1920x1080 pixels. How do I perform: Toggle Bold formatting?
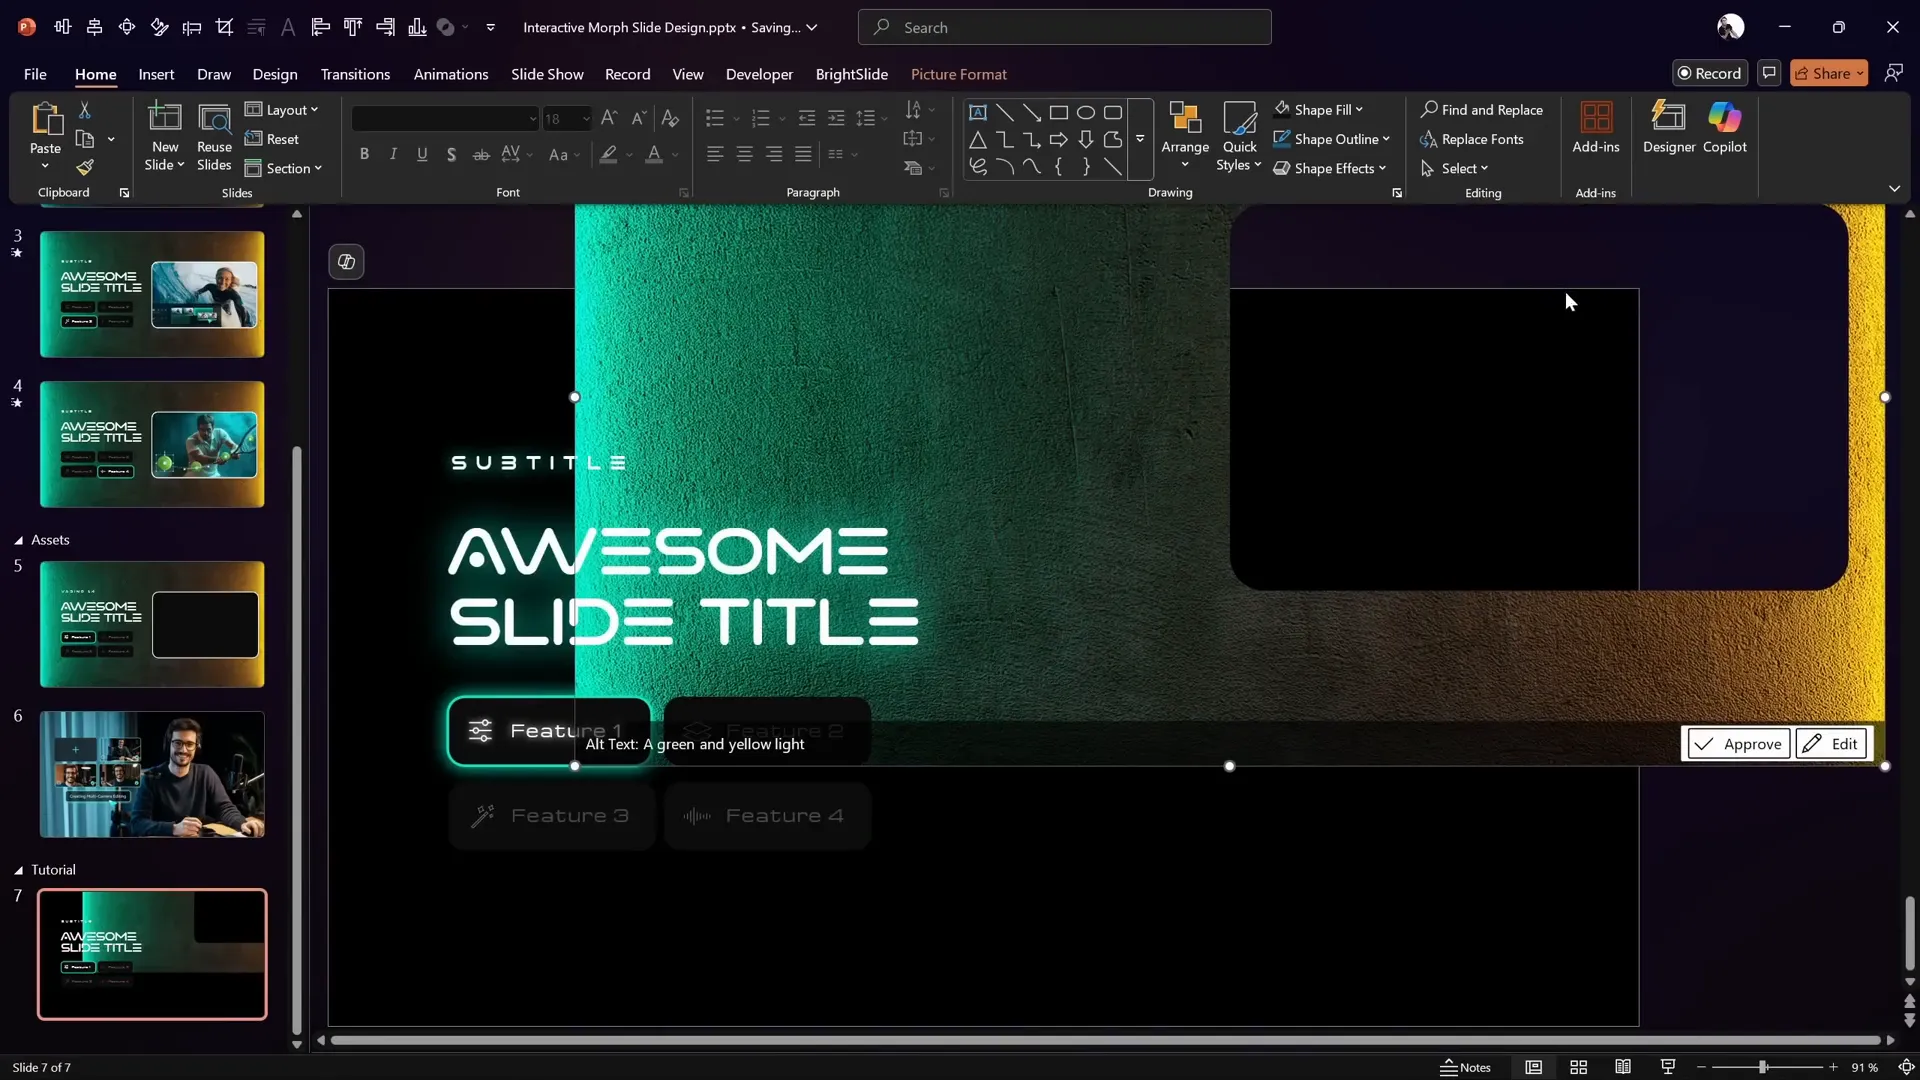click(x=365, y=154)
